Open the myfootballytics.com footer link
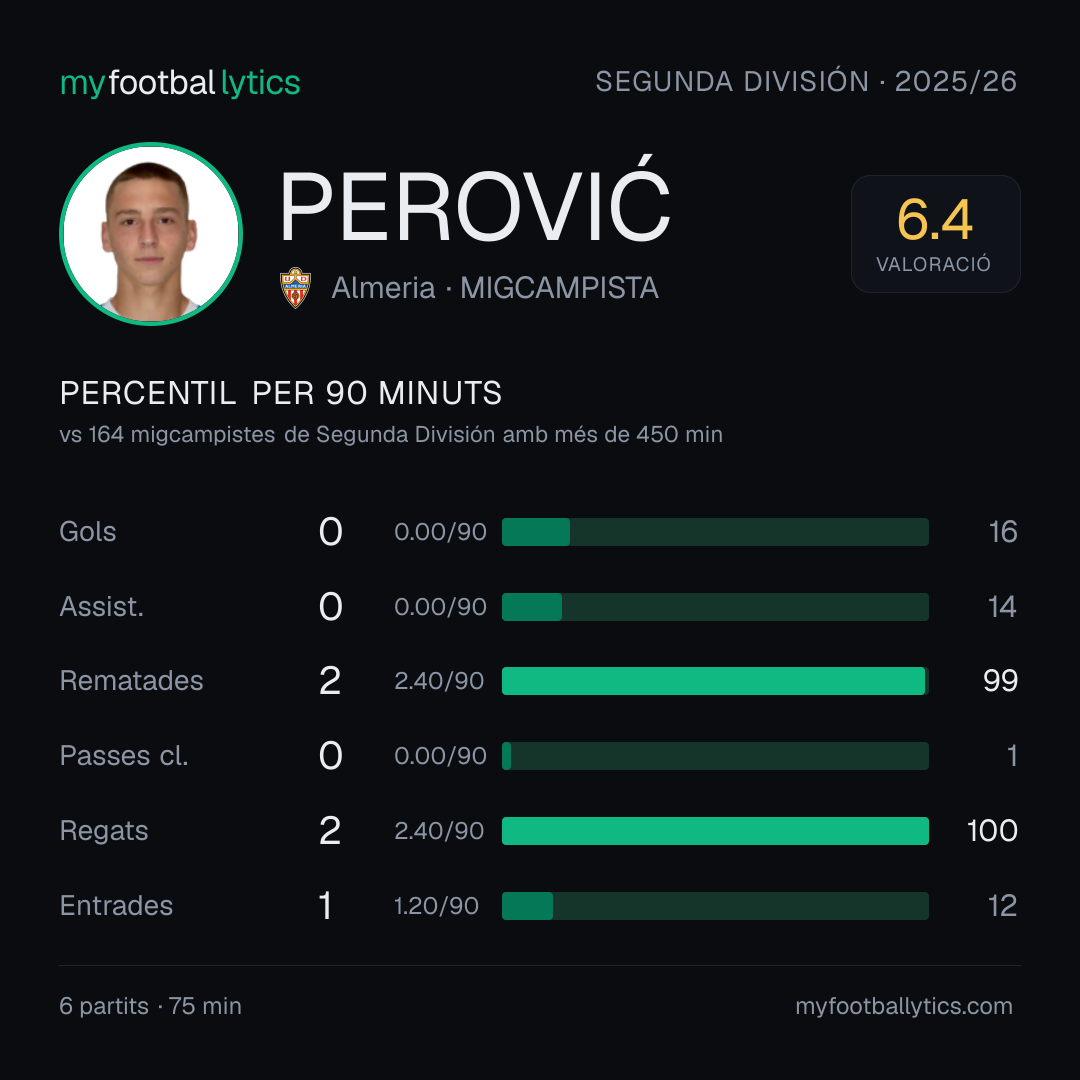Screen dimensions: 1080x1080 pyautogui.click(x=904, y=1006)
